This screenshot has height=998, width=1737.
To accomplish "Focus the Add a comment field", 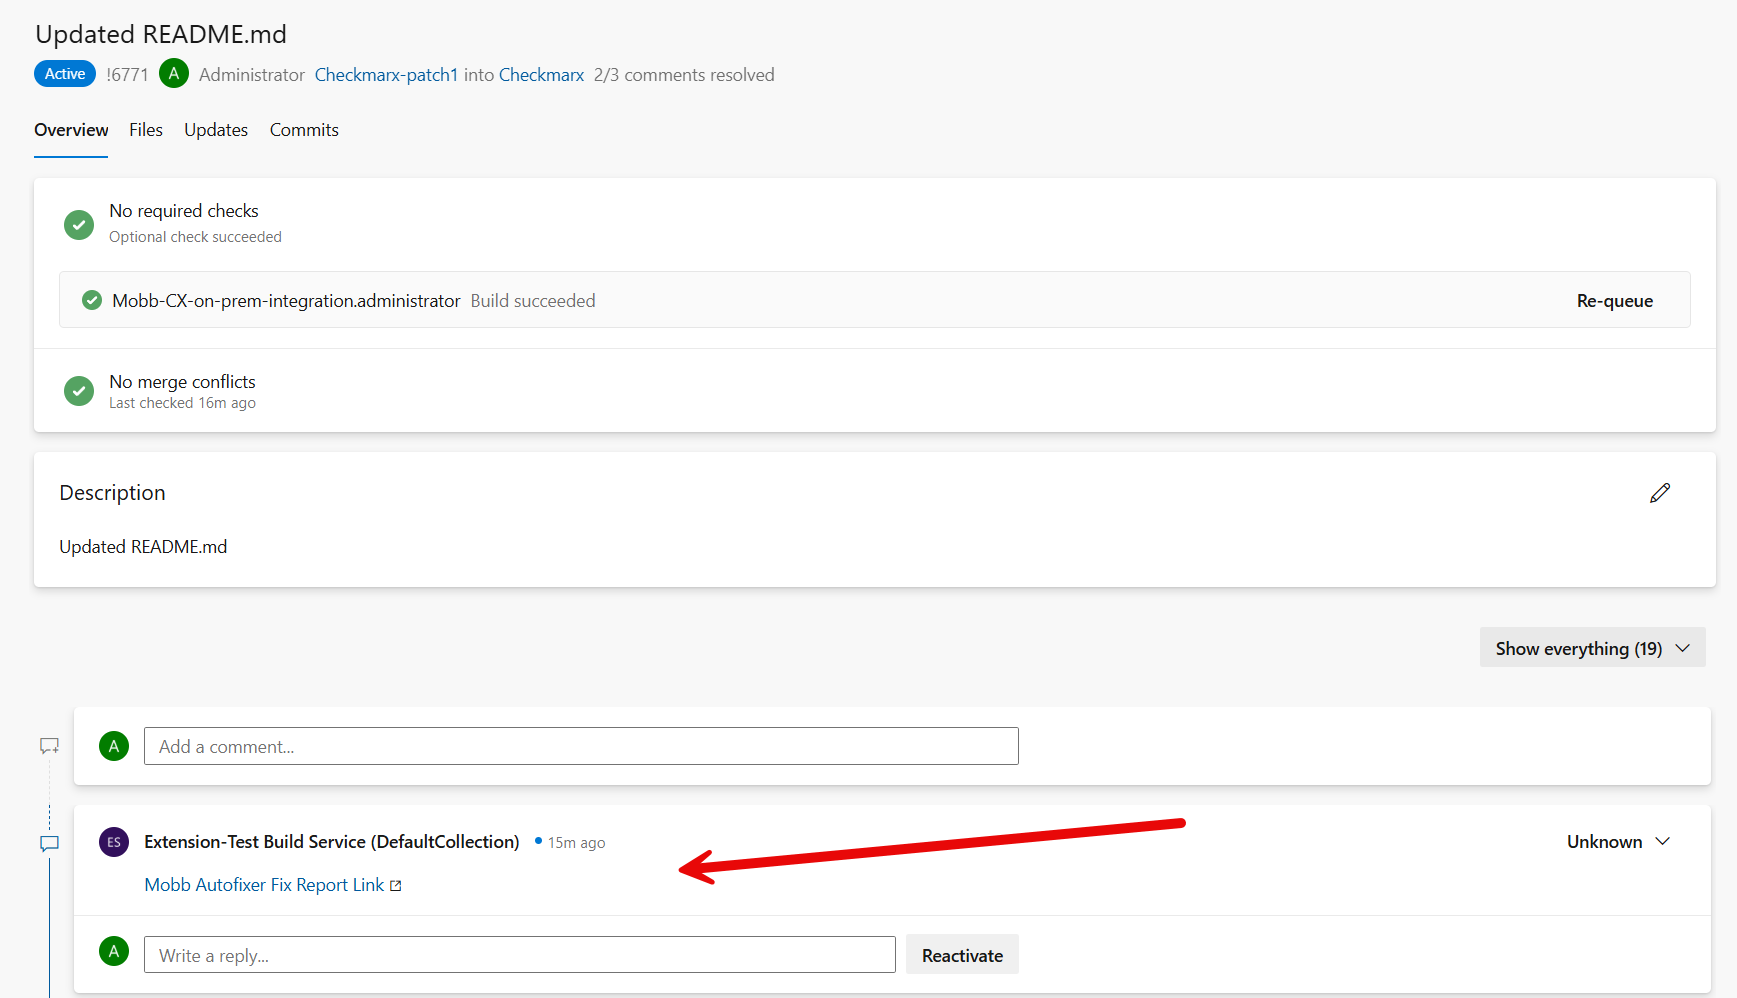I will click(x=581, y=746).
